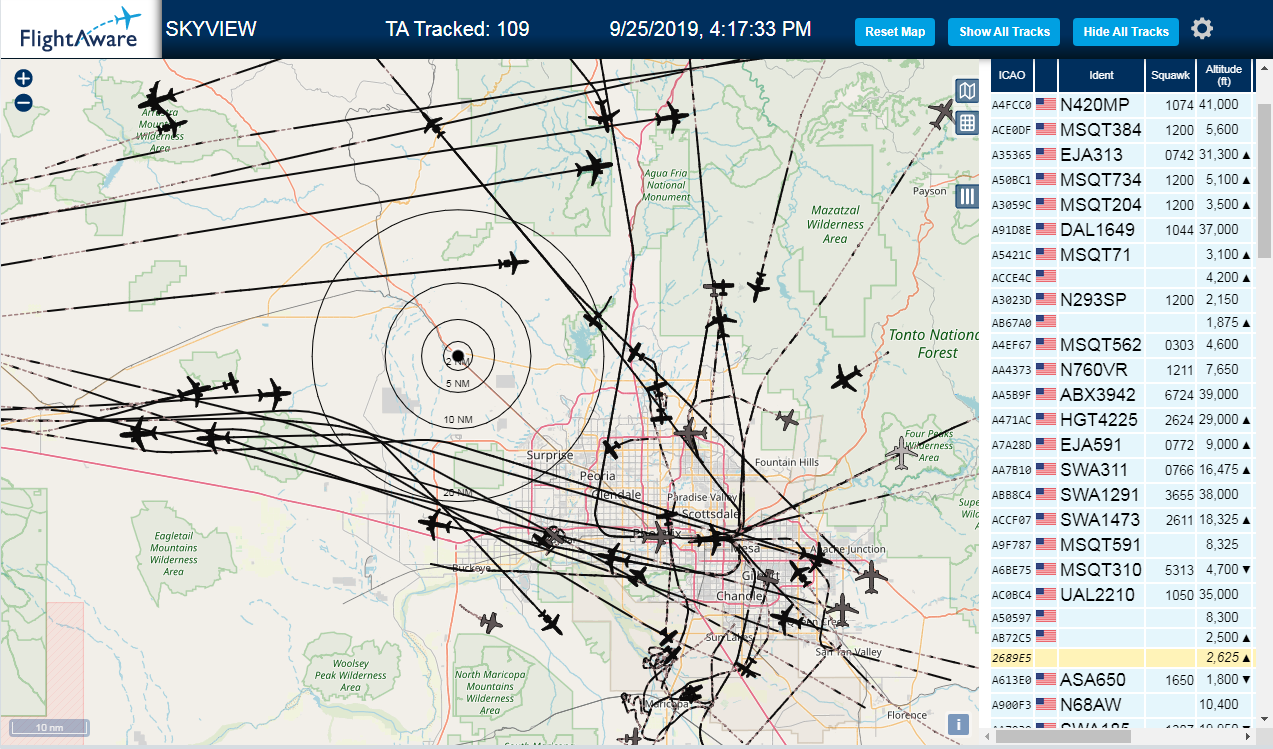The image size is (1273, 749).
Task: Select the highlighted 2689E5 row
Action: coord(1120,657)
